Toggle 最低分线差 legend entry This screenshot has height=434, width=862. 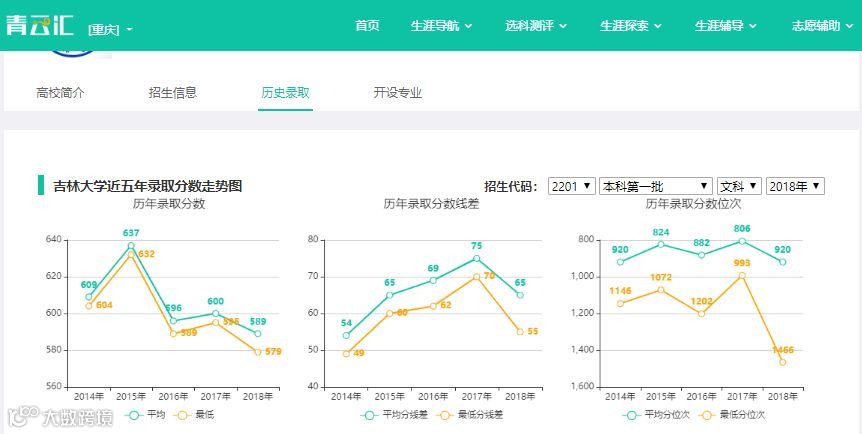469,415
